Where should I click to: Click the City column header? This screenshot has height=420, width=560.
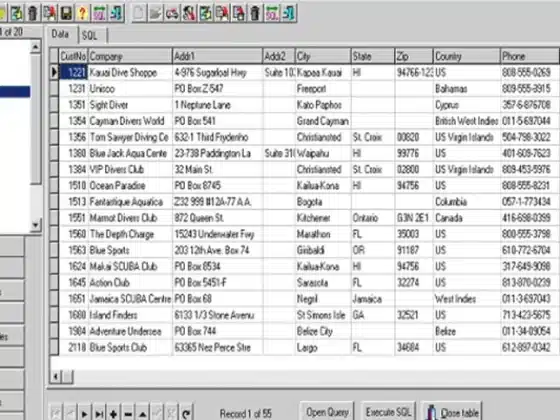(x=323, y=56)
